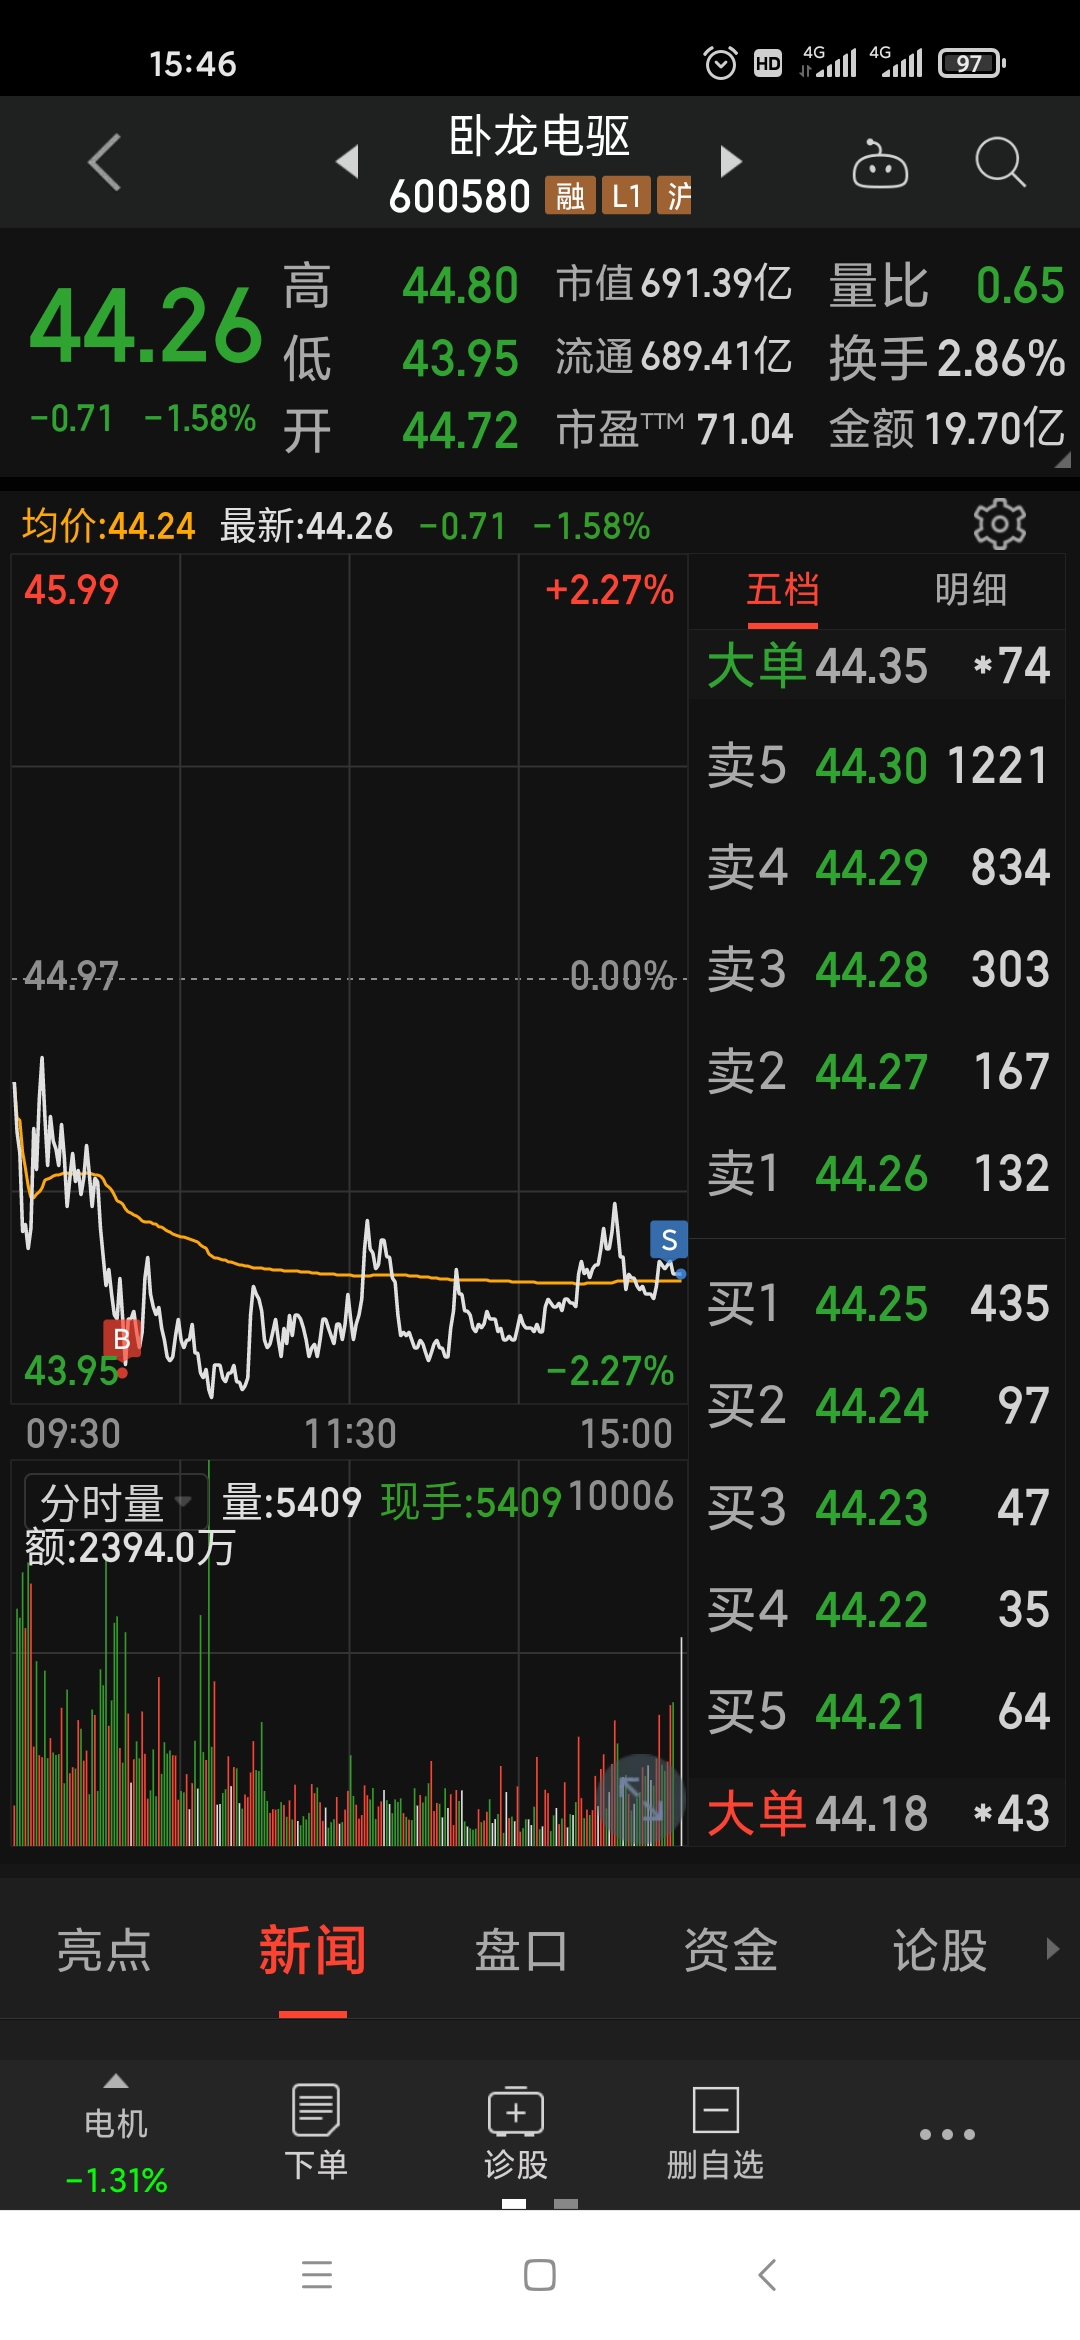This screenshot has height=2340, width=1080.
Task: Switch to next stock with right triangle
Action: [x=731, y=161]
